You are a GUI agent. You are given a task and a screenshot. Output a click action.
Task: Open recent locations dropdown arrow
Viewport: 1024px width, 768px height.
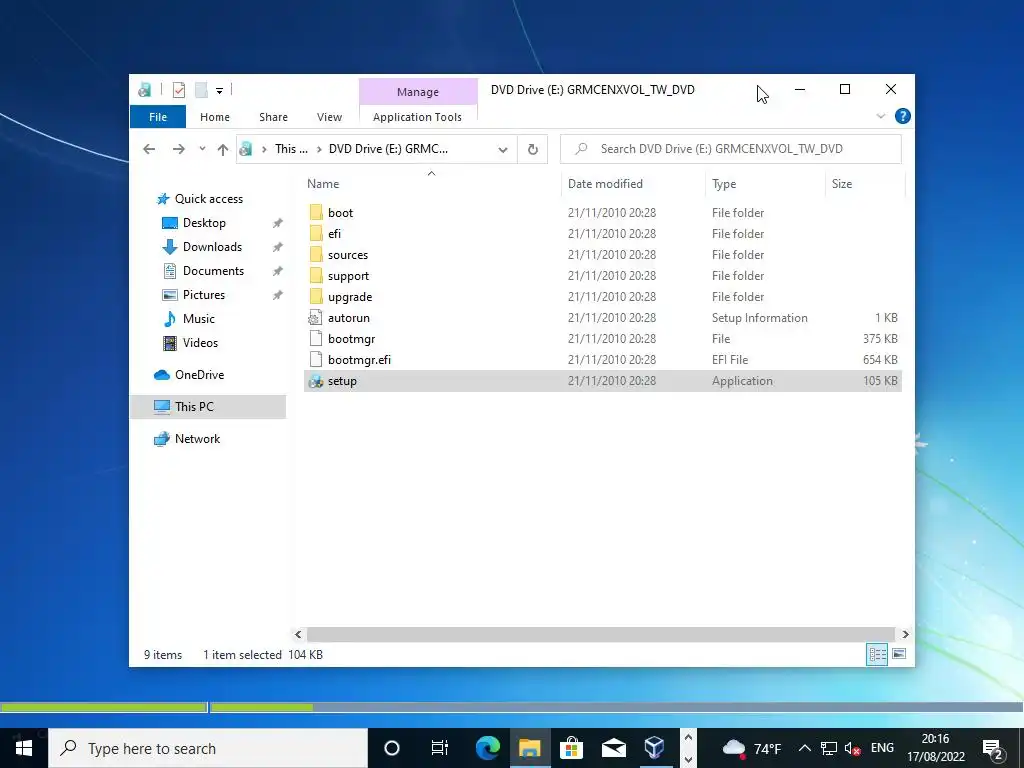[202, 149]
